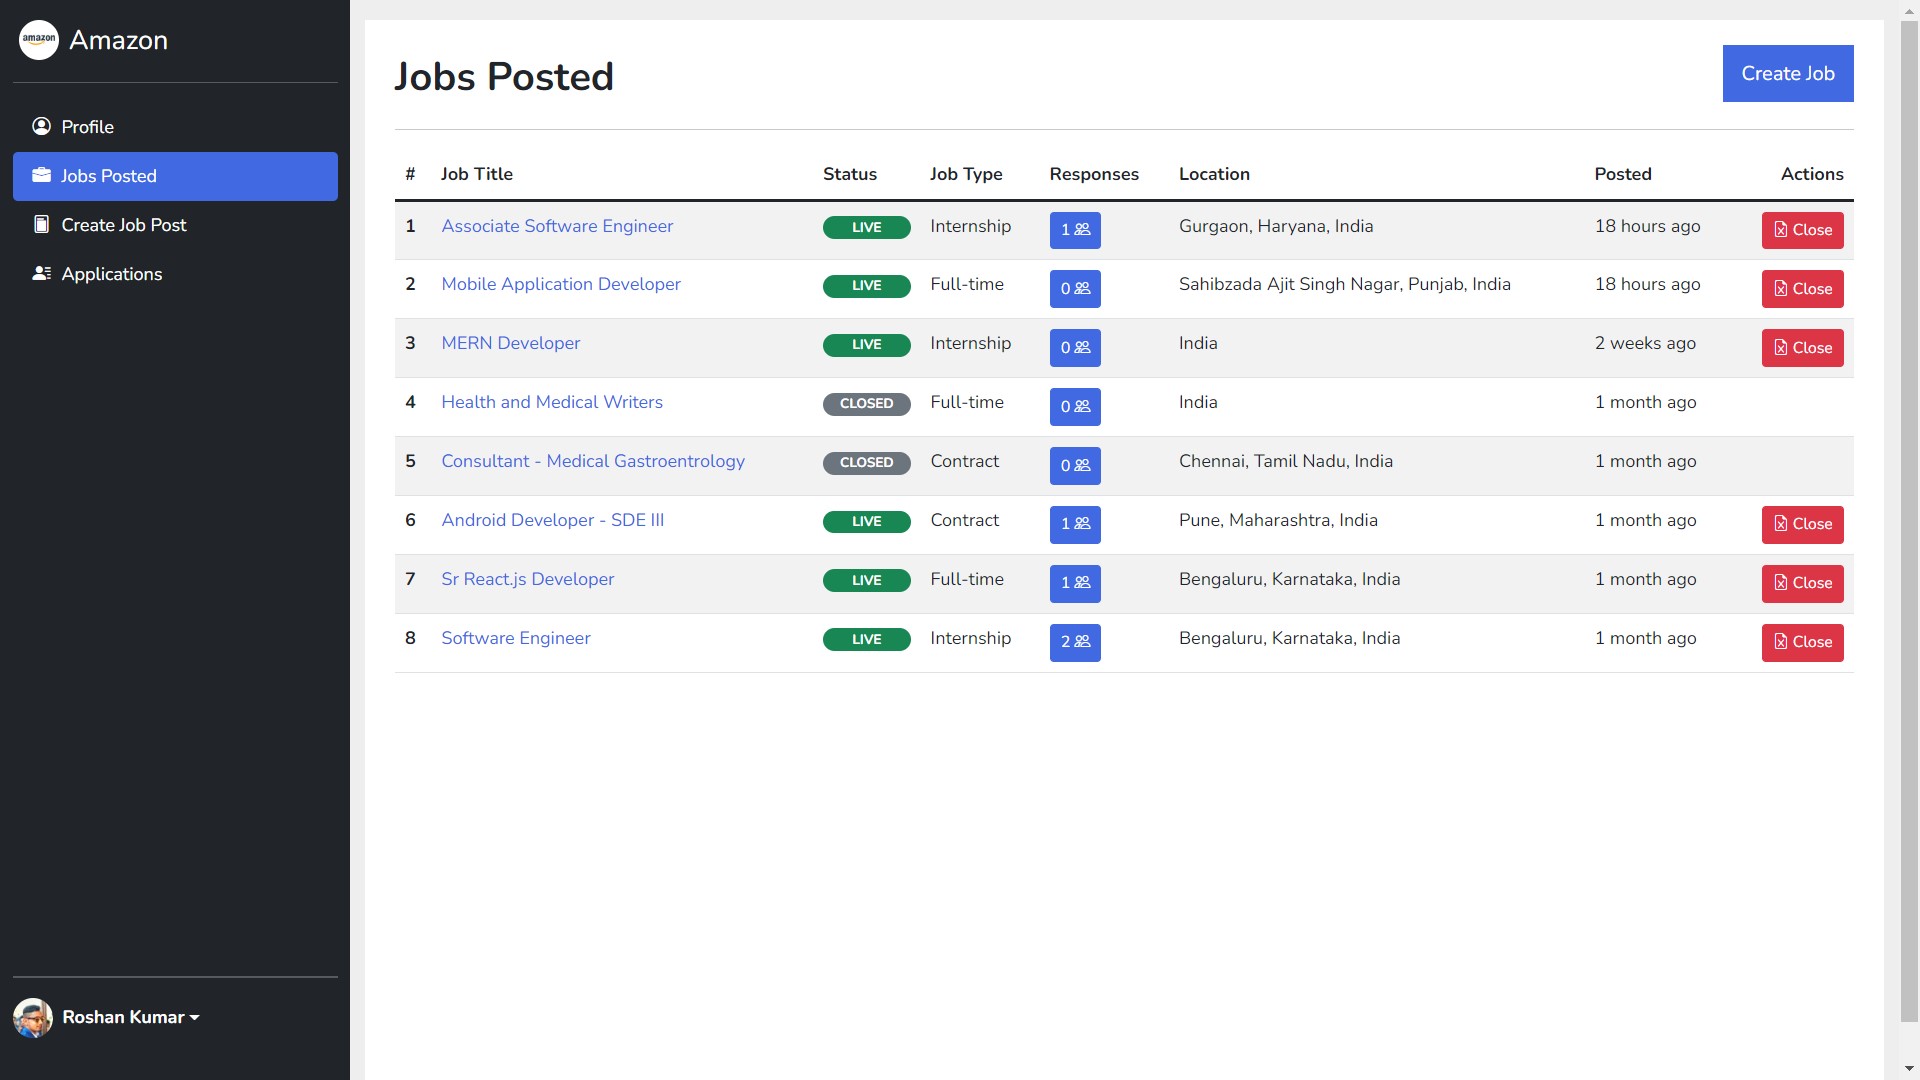
Task: Click the scroll down arrow on scrollbar
Action: (x=1909, y=1068)
